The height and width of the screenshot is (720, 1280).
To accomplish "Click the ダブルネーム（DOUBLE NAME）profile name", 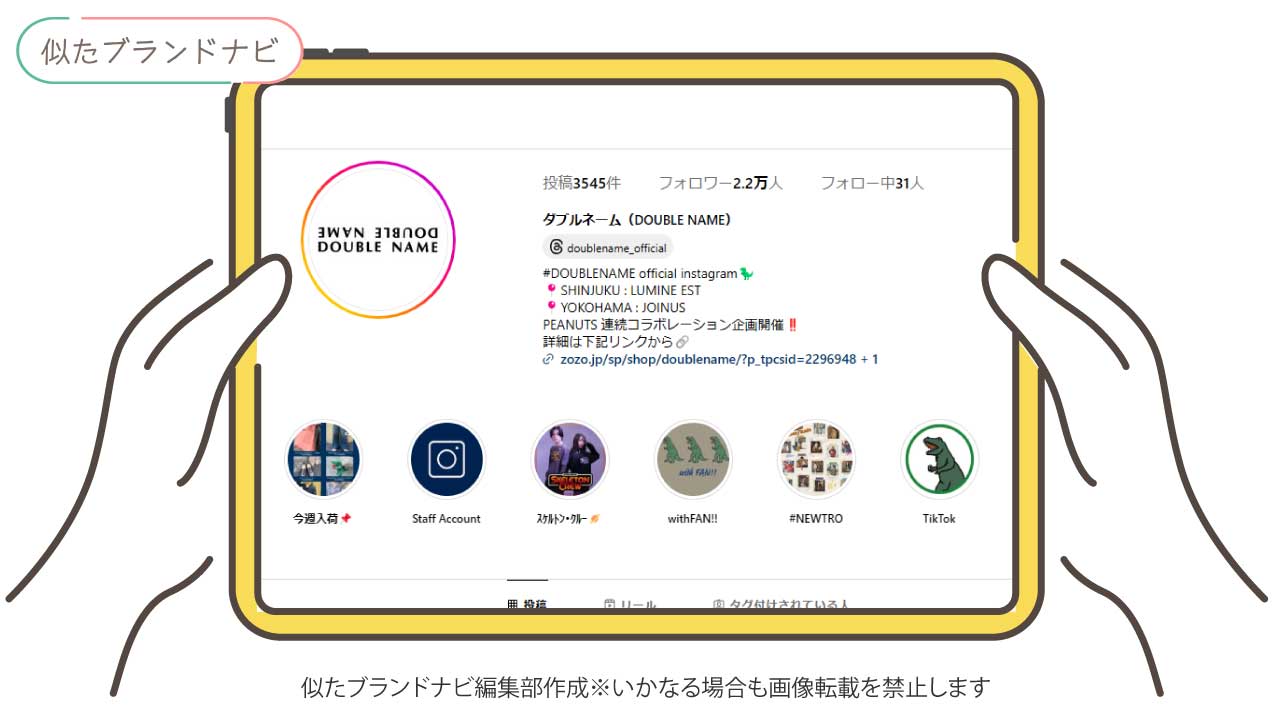I will tap(637, 220).
